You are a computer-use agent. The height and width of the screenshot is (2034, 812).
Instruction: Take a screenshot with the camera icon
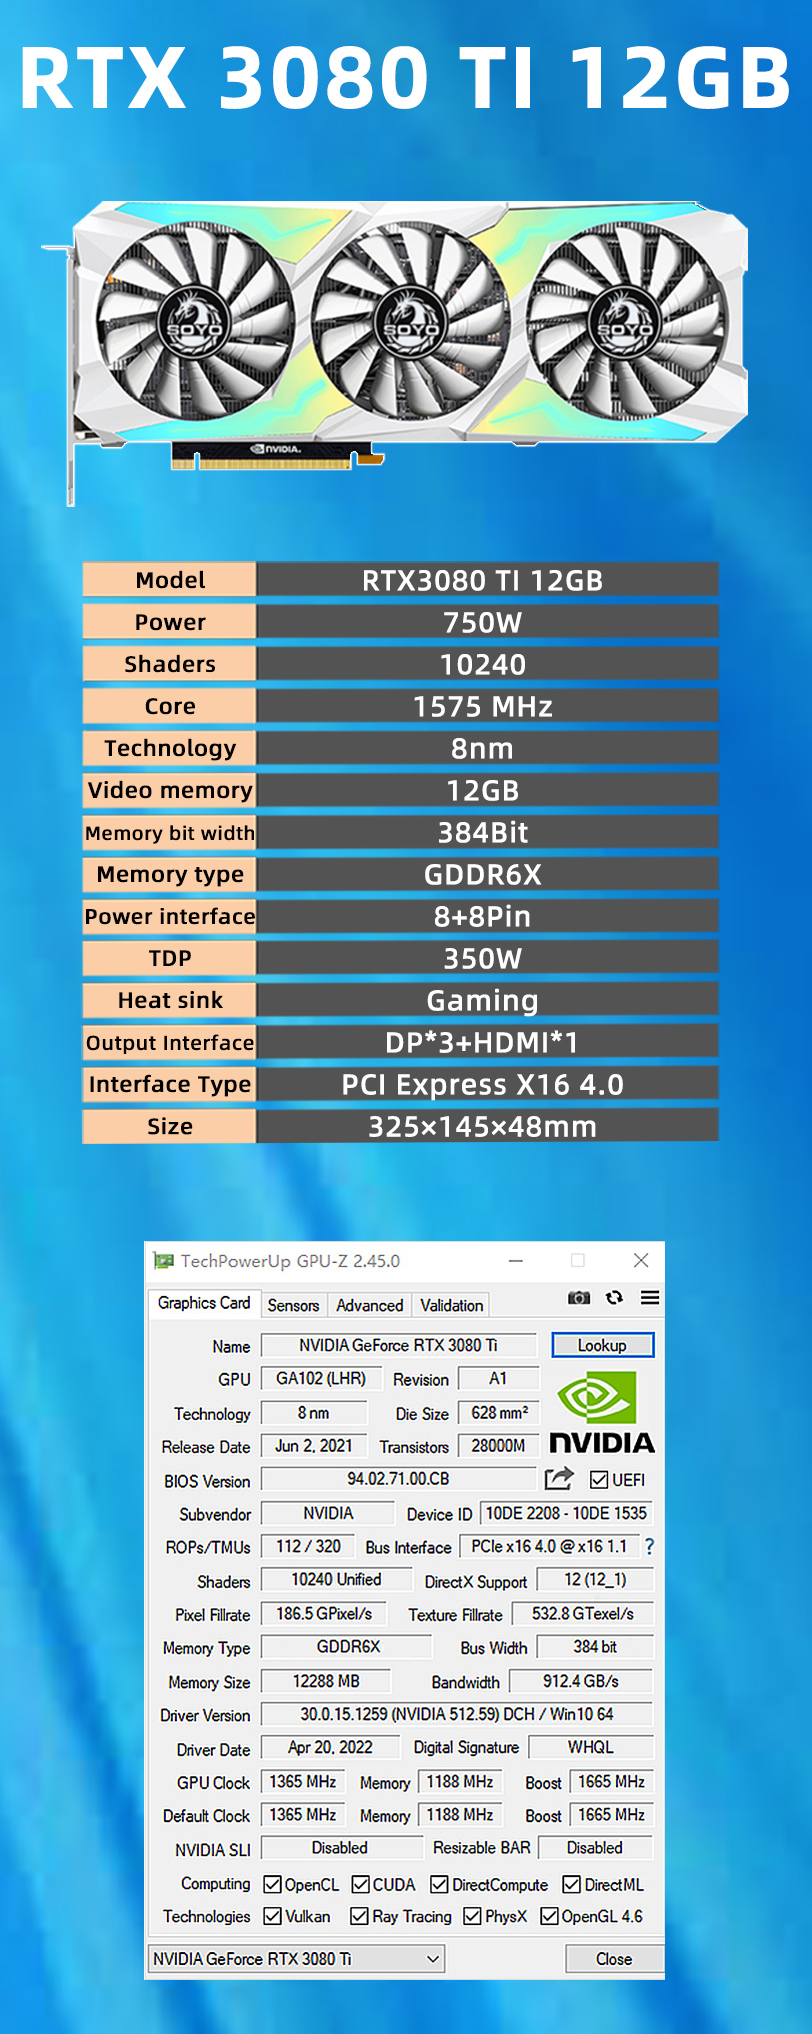pyautogui.click(x=578, y=1298)
